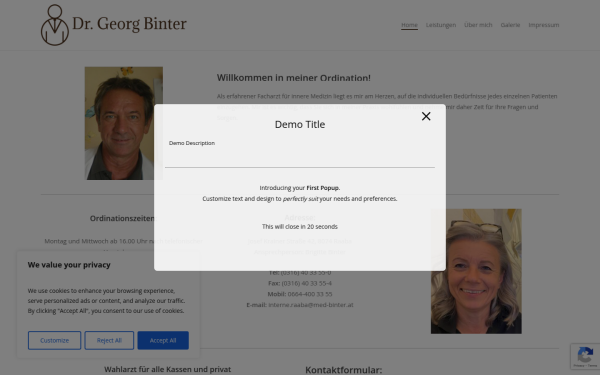This screenshot has height=375, width=600.
Task: Open the Home menu item
Action: pyautogui.click(x=409, y=25)
